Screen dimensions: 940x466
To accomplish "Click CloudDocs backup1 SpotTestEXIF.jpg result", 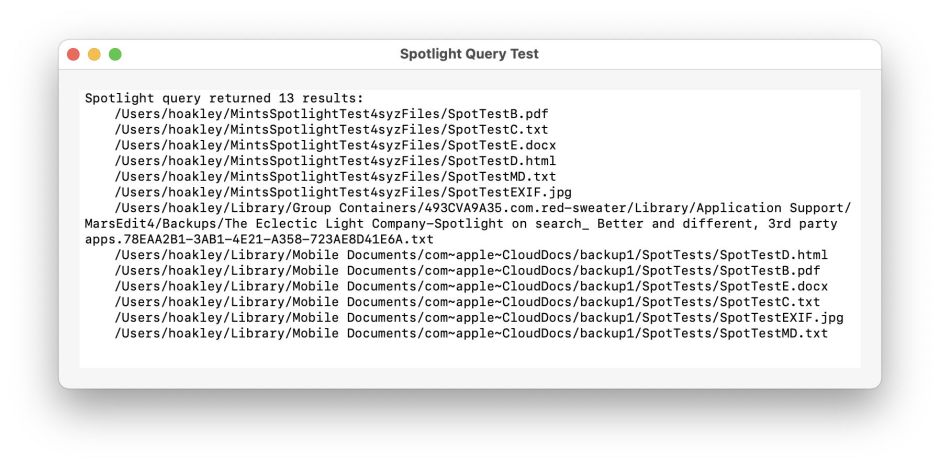I will point(479,318).
